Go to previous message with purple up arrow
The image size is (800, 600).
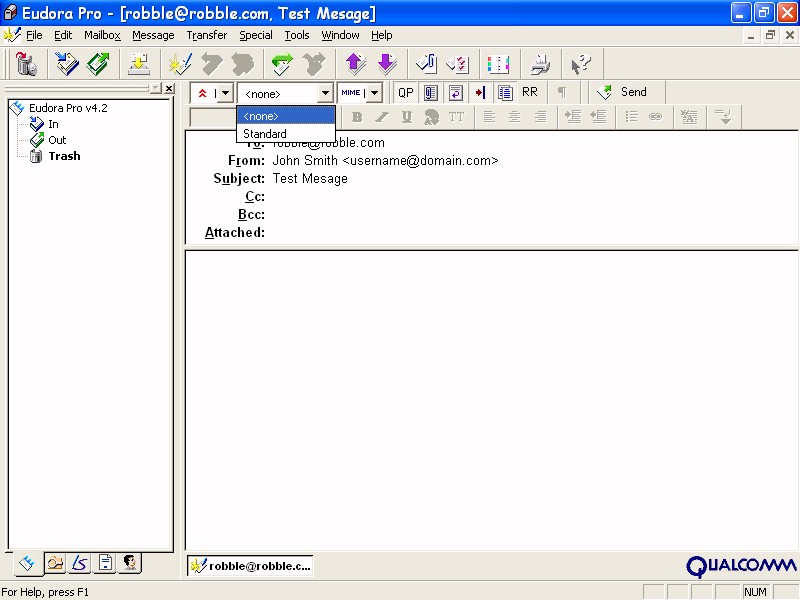(356, 64)
